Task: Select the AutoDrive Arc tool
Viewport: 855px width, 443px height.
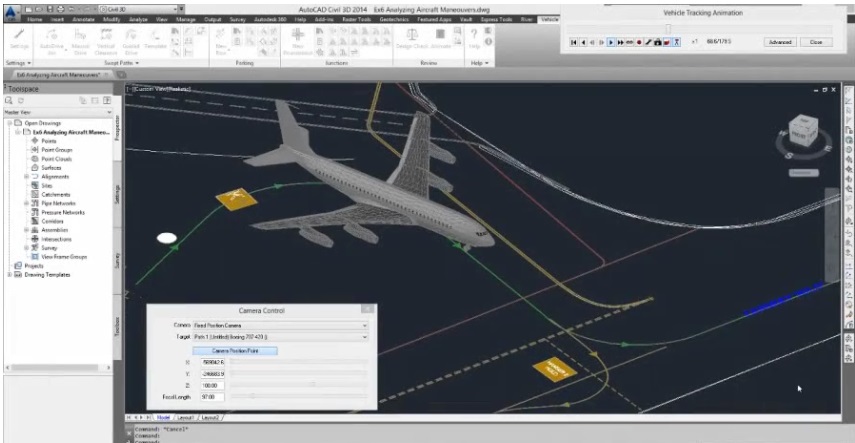Action: coord(51,41)
